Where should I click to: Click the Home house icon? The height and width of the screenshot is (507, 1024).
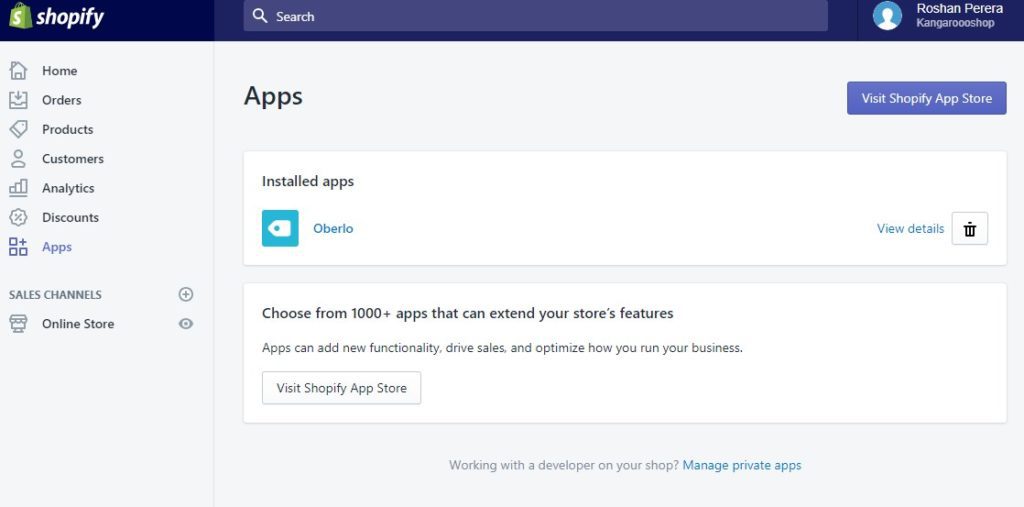(18, 71)
